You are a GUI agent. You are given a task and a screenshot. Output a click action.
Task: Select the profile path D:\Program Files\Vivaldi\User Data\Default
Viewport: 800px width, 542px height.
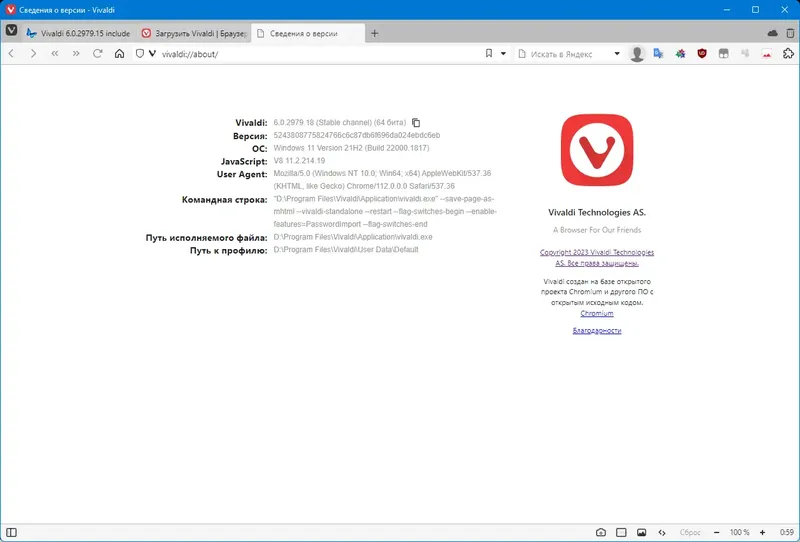click(x=346, y=250)
